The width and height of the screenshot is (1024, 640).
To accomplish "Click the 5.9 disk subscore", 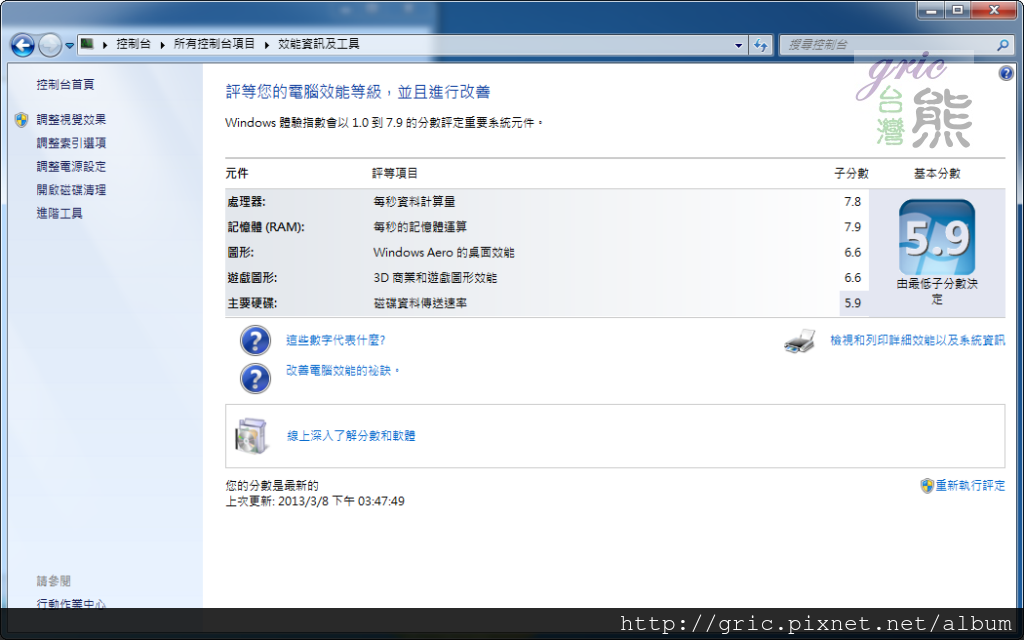I will point(852,304).
